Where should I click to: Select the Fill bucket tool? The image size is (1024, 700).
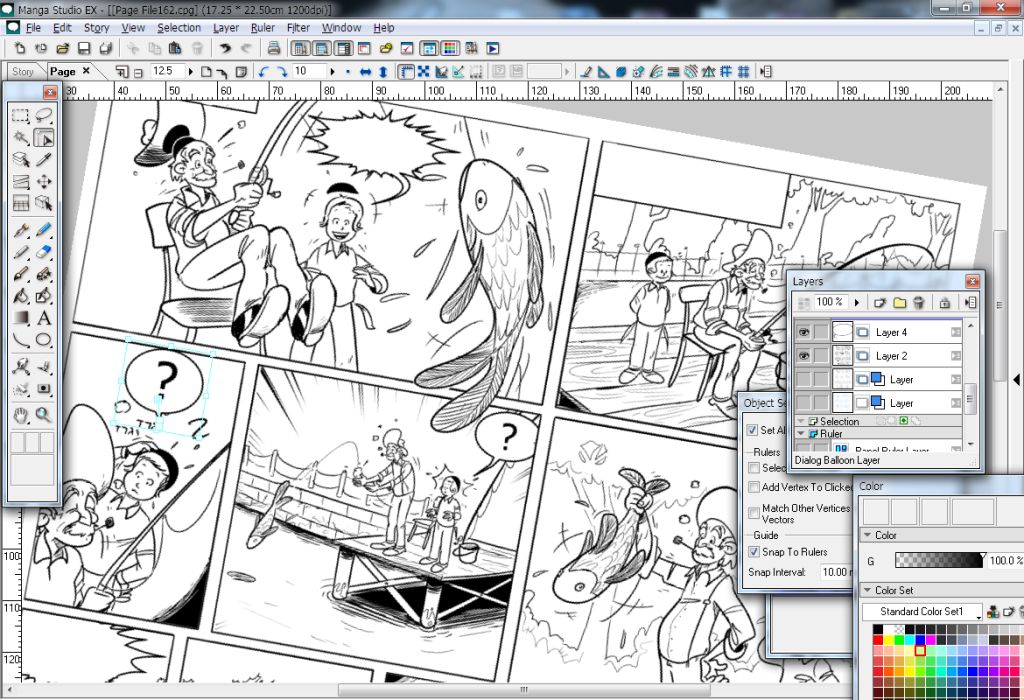tap(20, 296)
